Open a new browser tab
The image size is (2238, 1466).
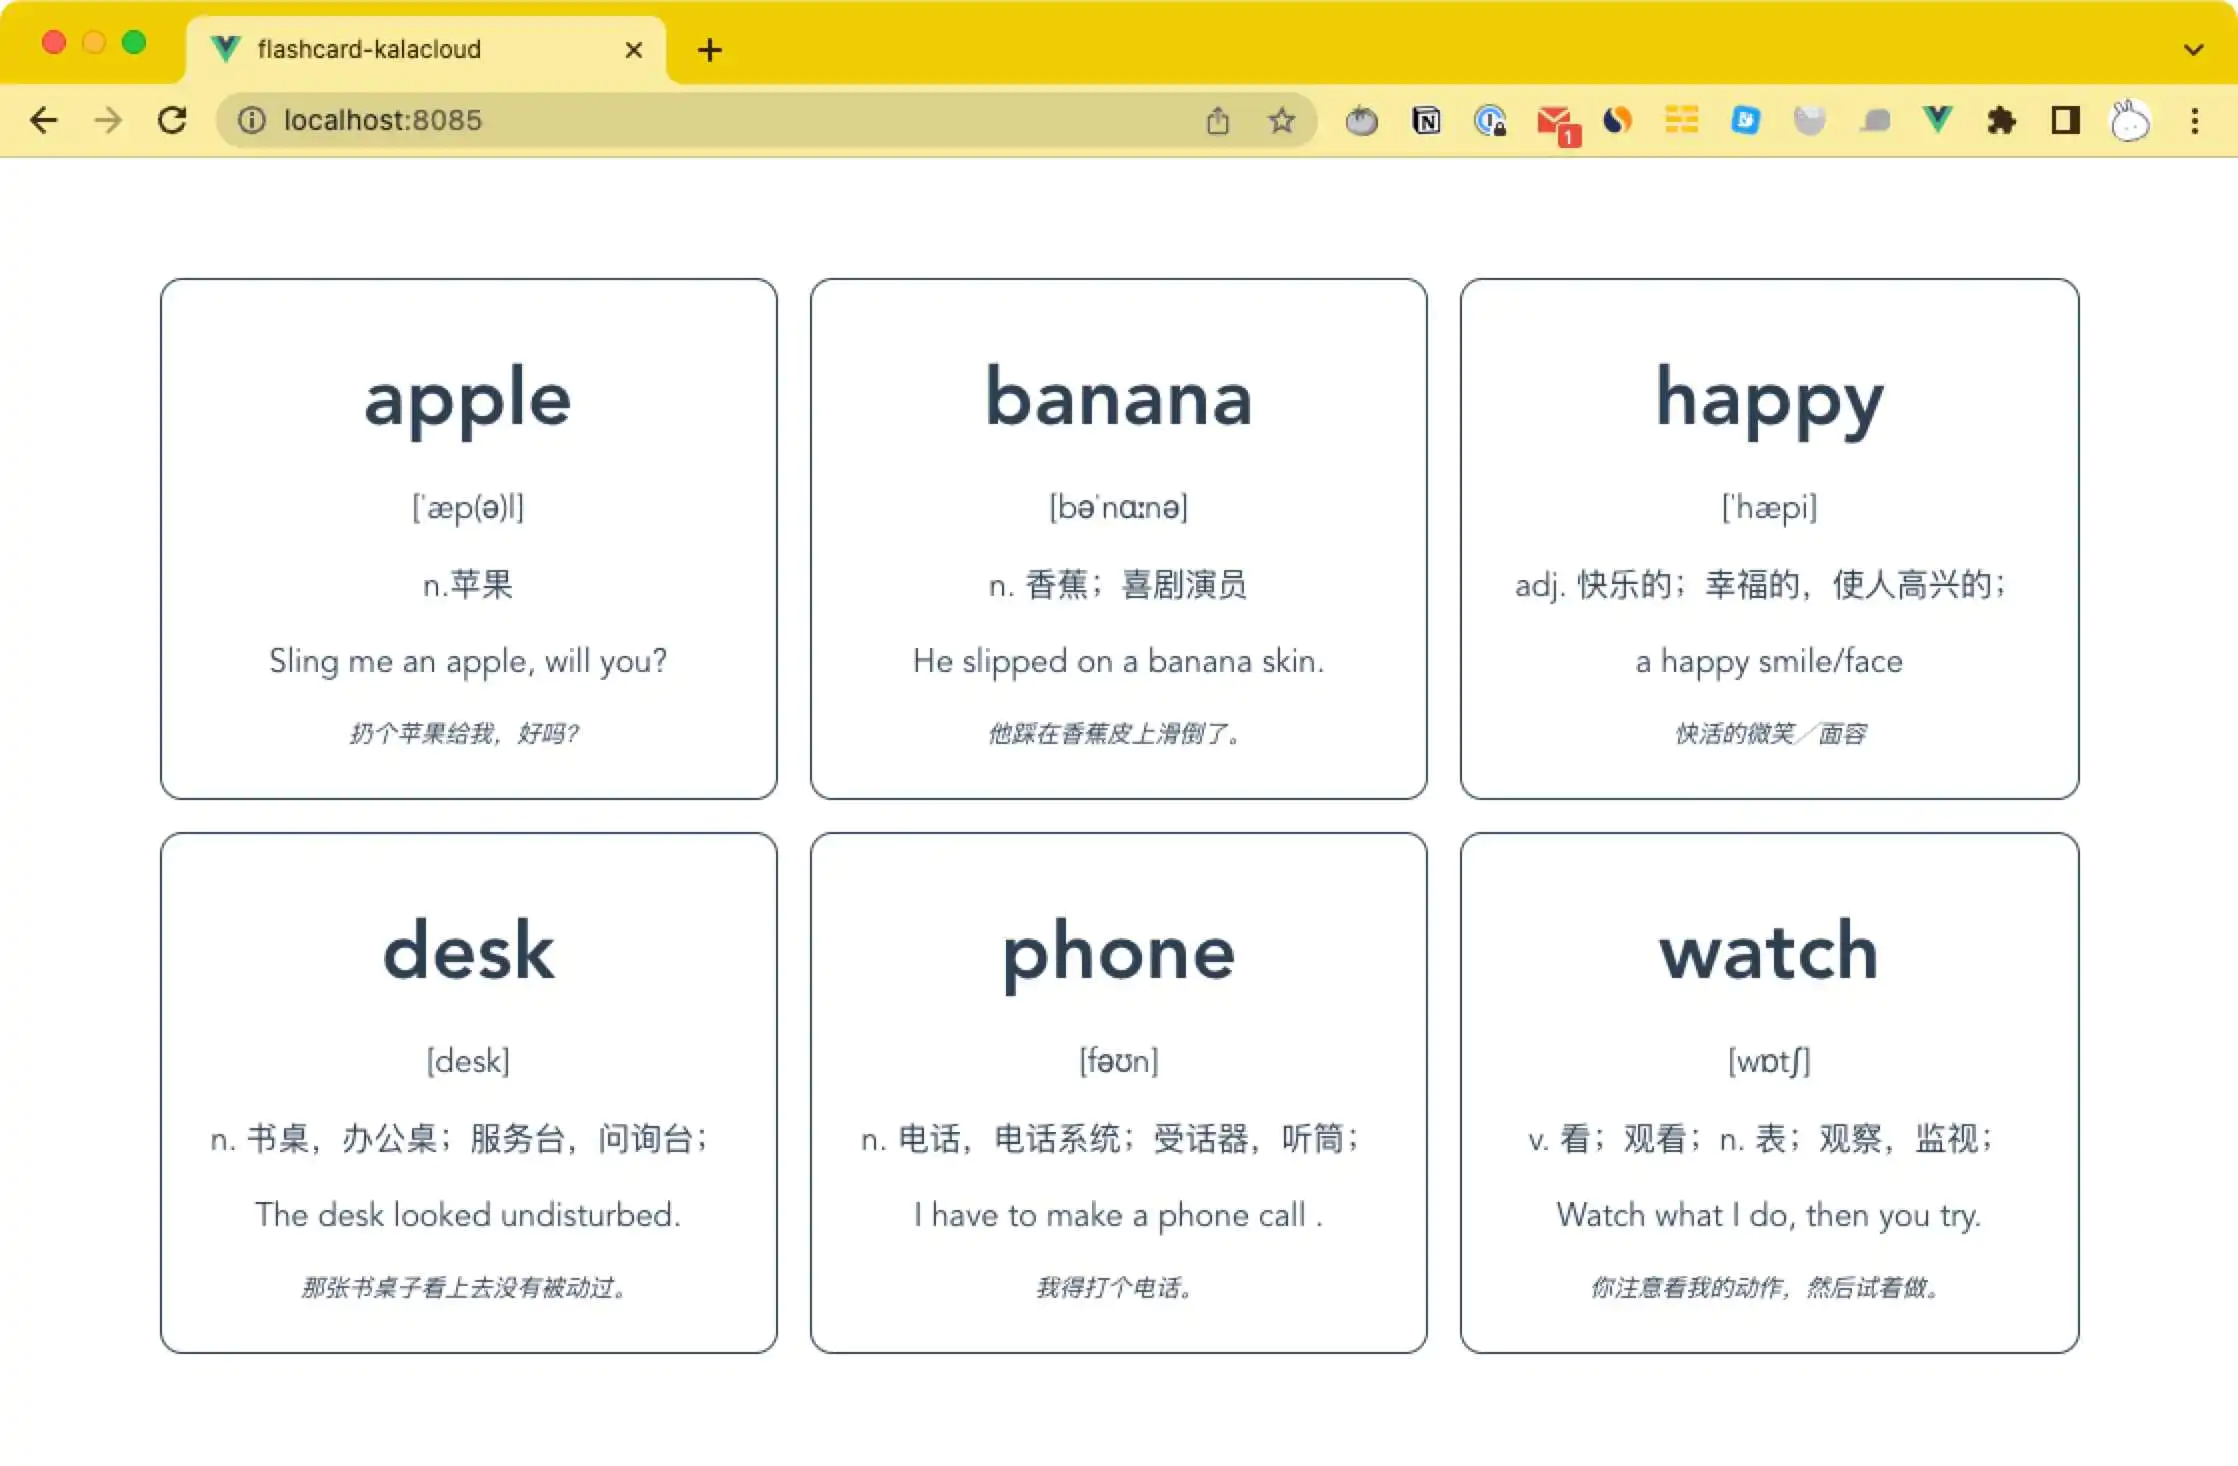pos(709,49)
